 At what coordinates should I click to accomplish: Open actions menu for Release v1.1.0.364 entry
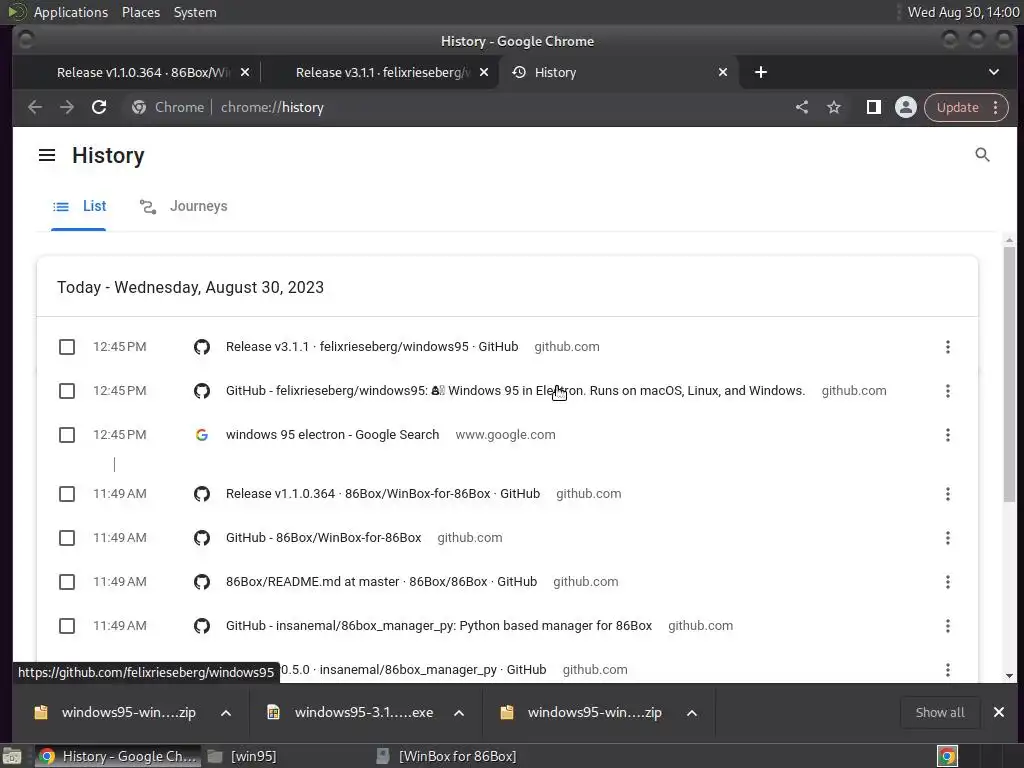[x=948, y=494]
